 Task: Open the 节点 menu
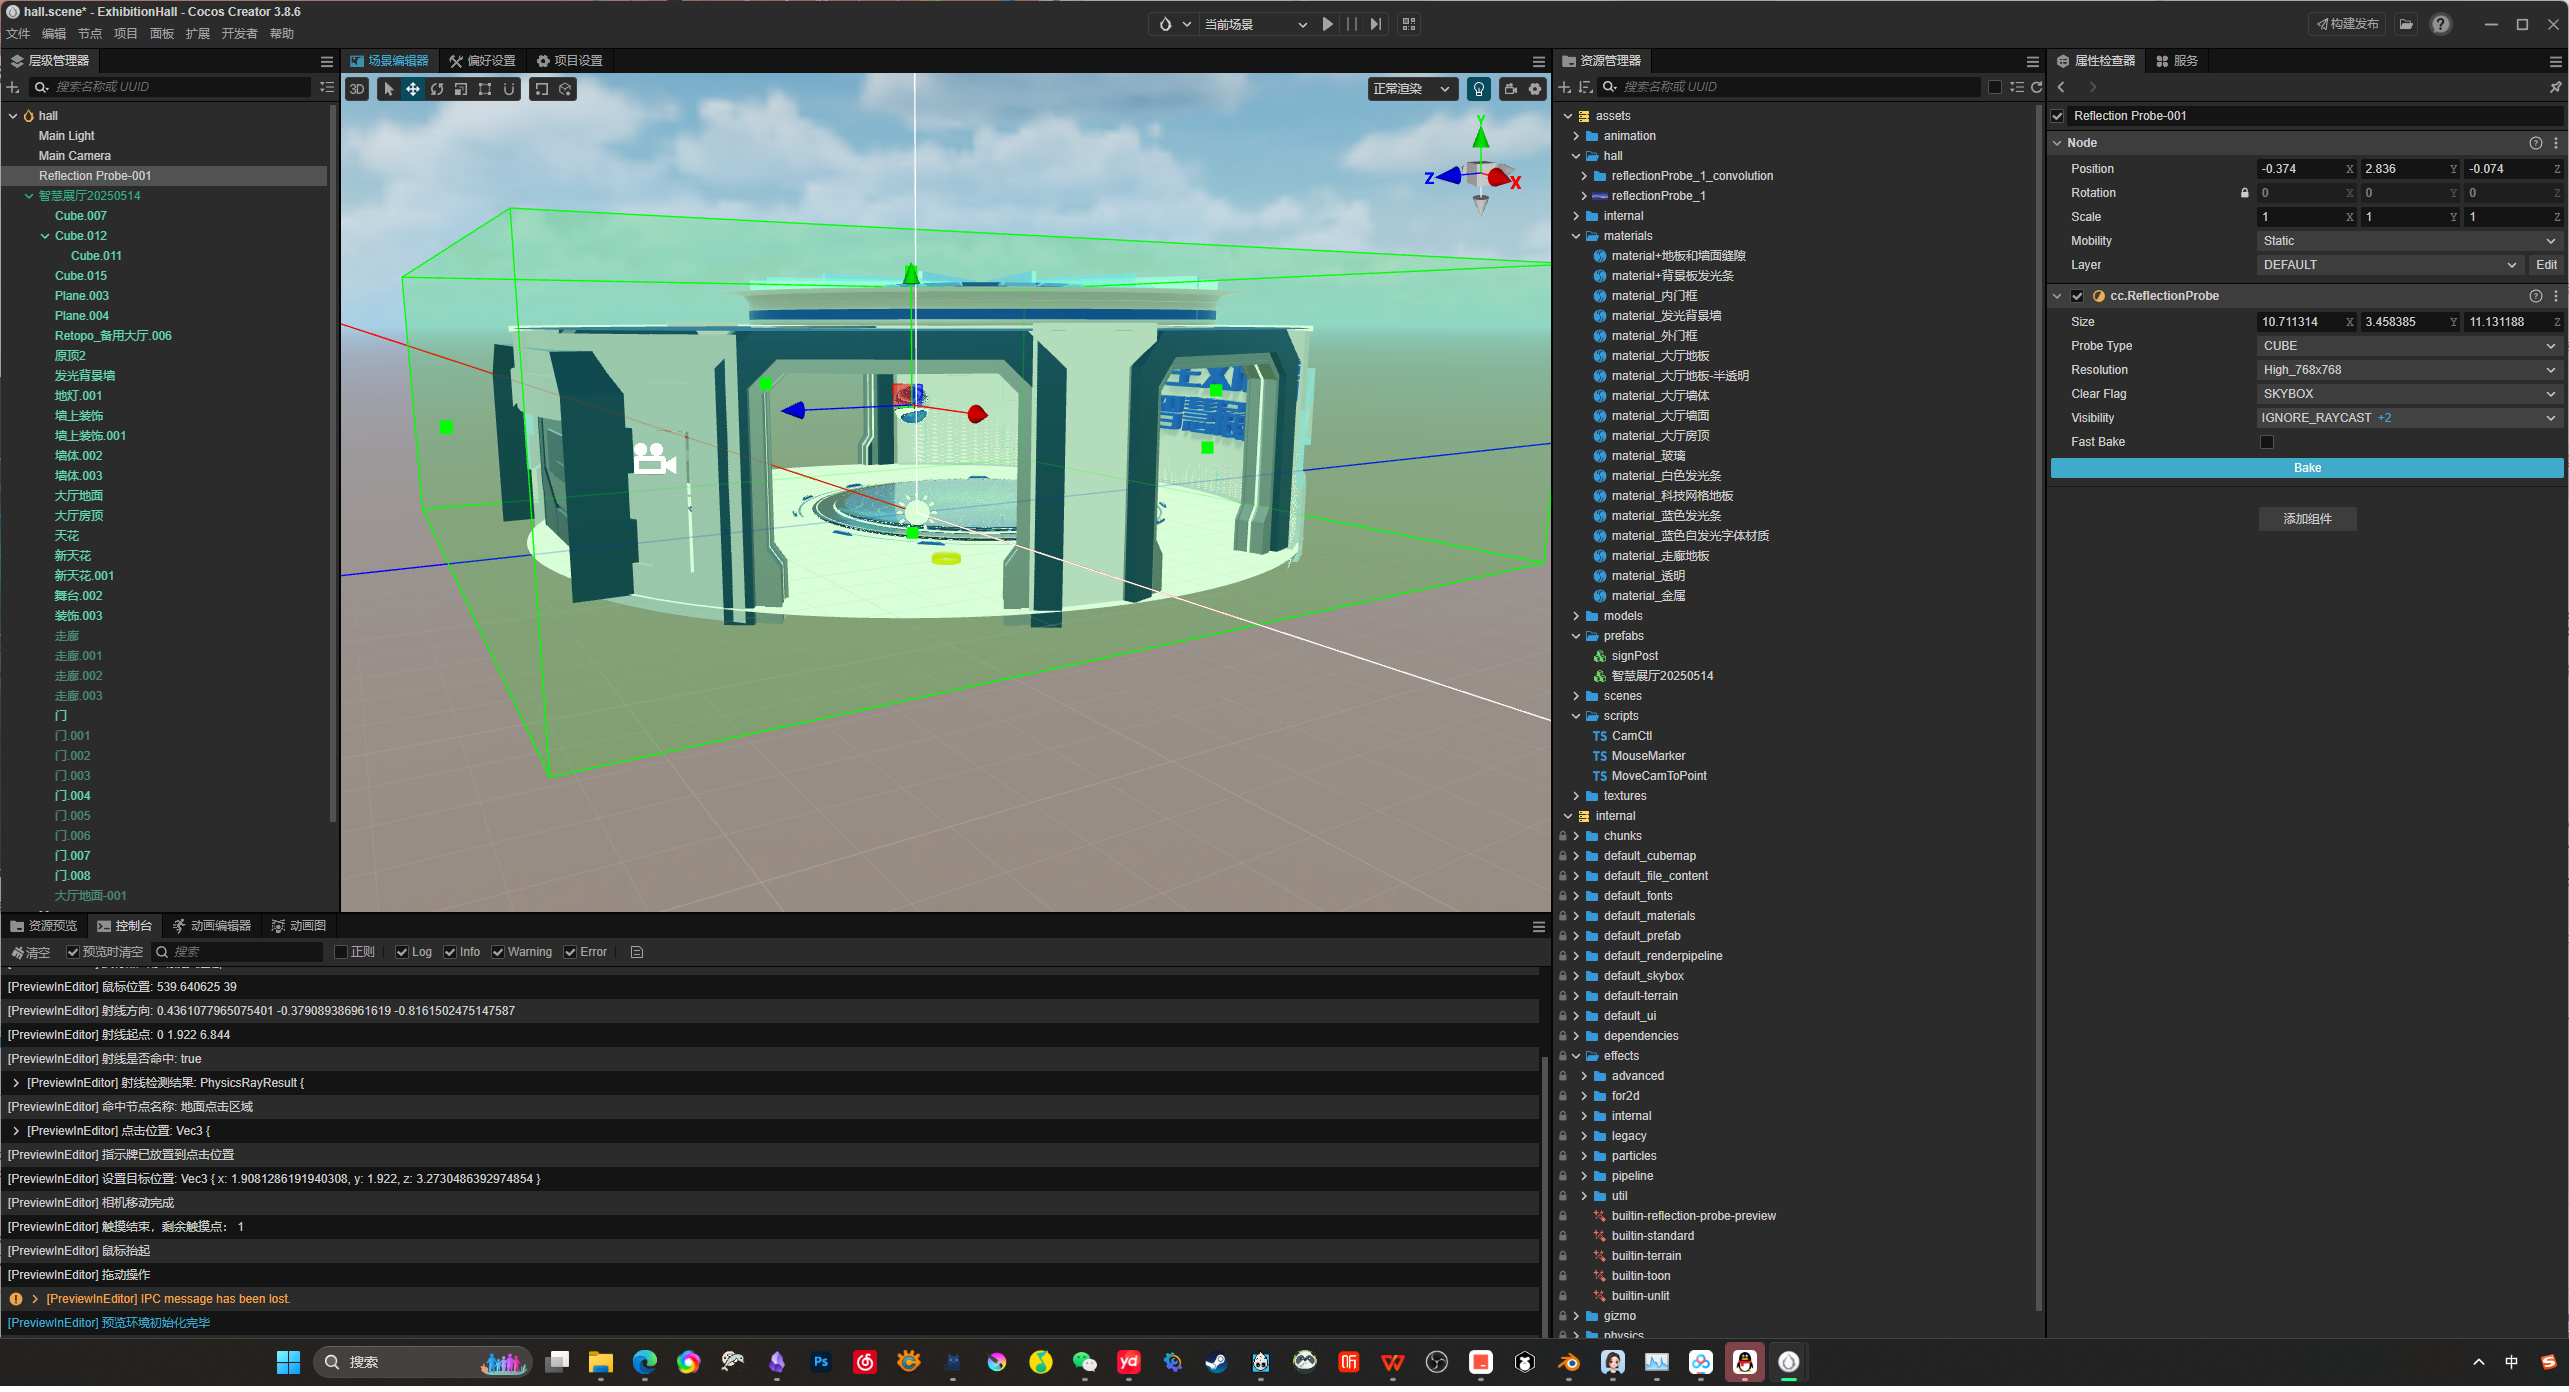coord(90,34)
